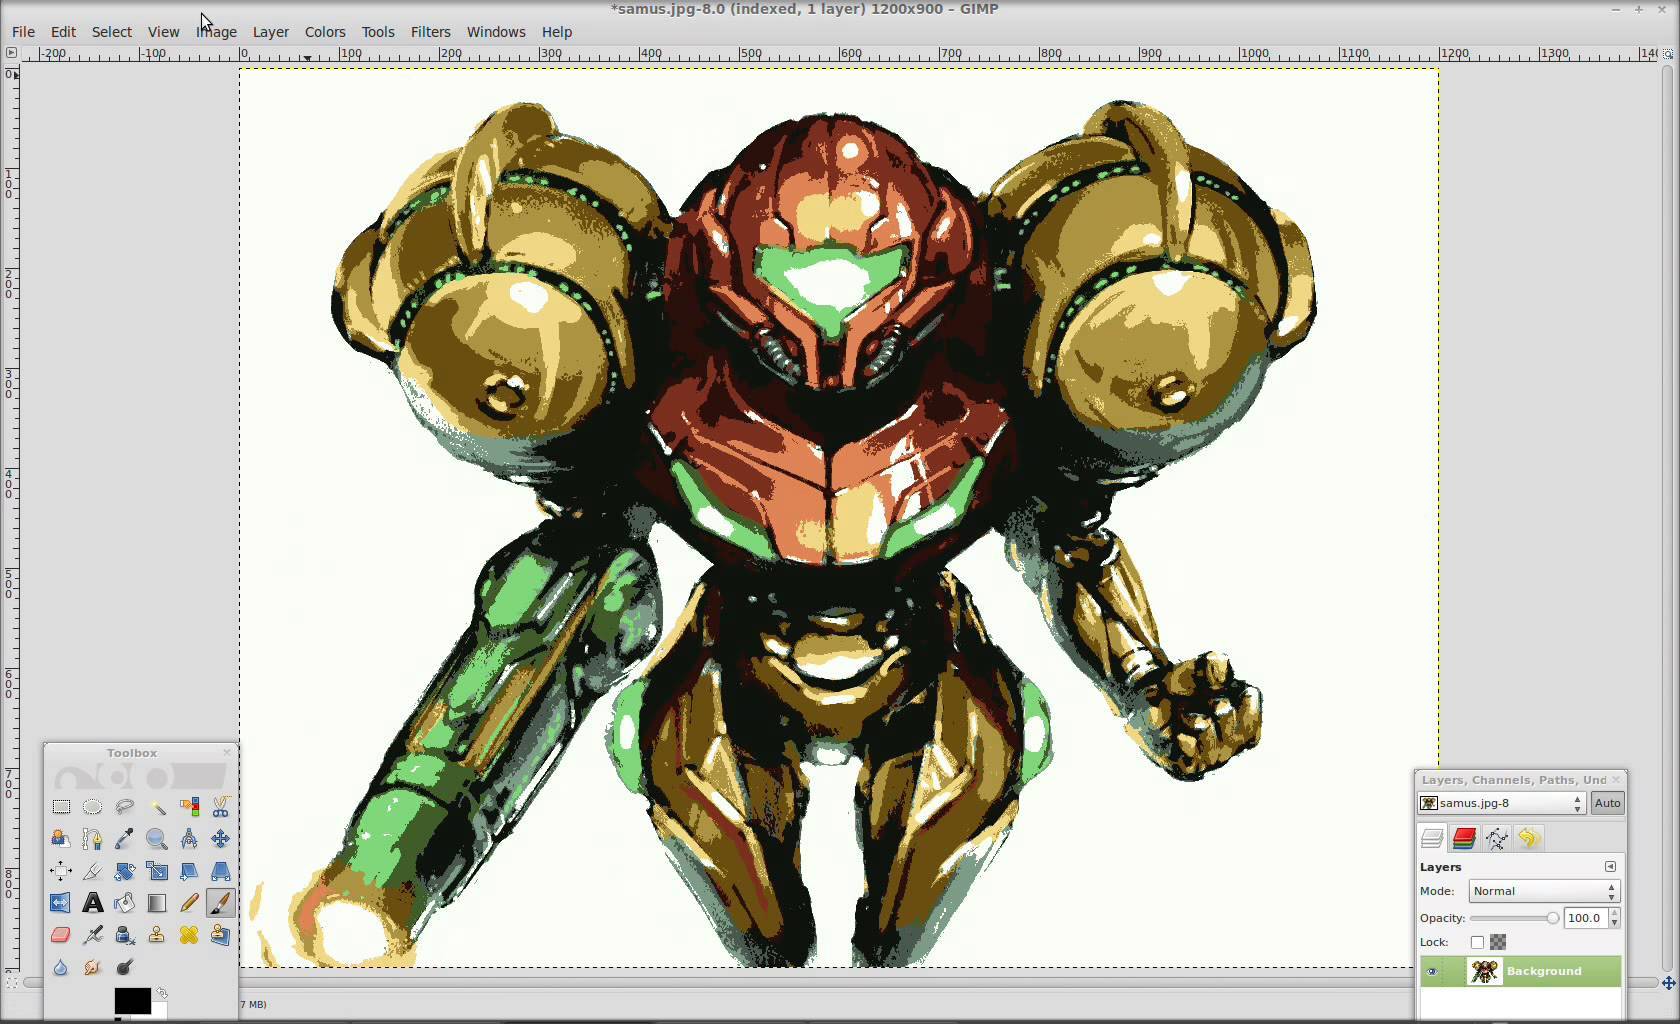This screenshot has width=1680, height=1024.
Task: Select the Paths pen tool
Action: coord(93,838)
